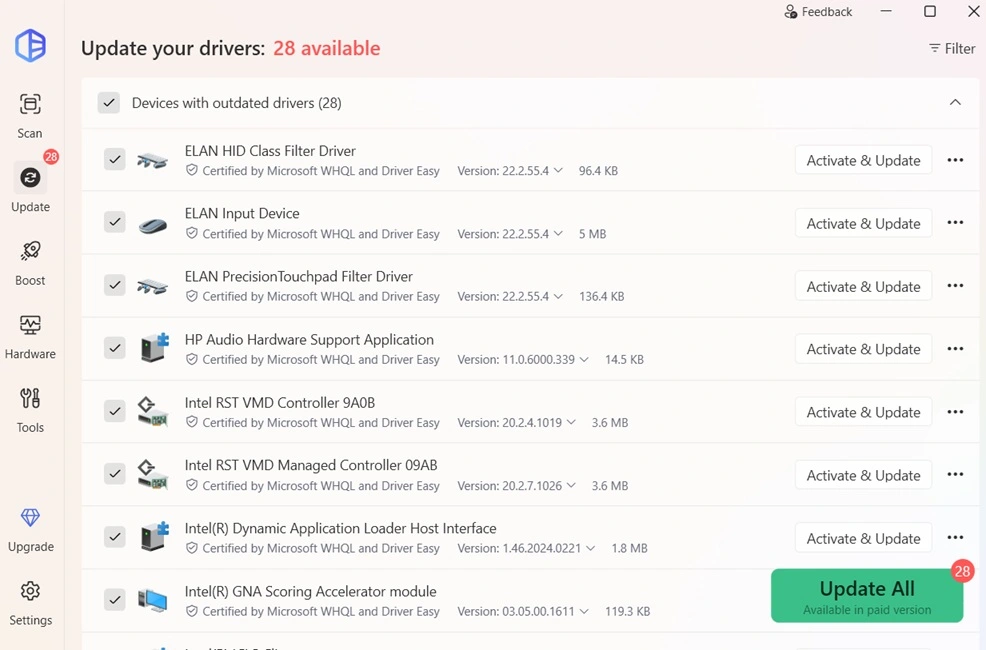Uncheck ELAN PrecisionTouchpad Filter Driver checkbox
The width and height of the screenshot is (986, 650).
[x=114, y=285]
